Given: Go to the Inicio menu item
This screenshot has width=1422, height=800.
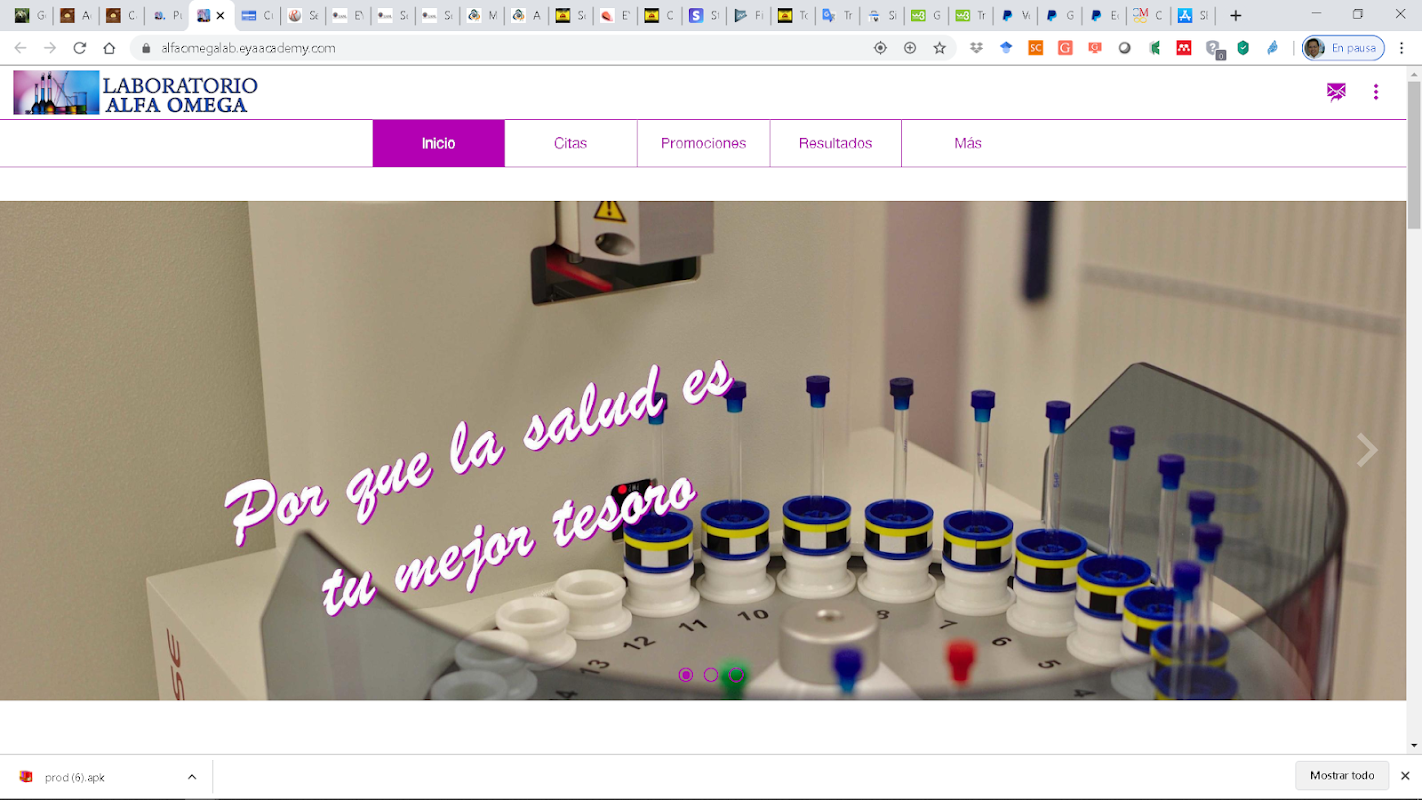Looking at the screenshot, I should [x=438, y=143].
